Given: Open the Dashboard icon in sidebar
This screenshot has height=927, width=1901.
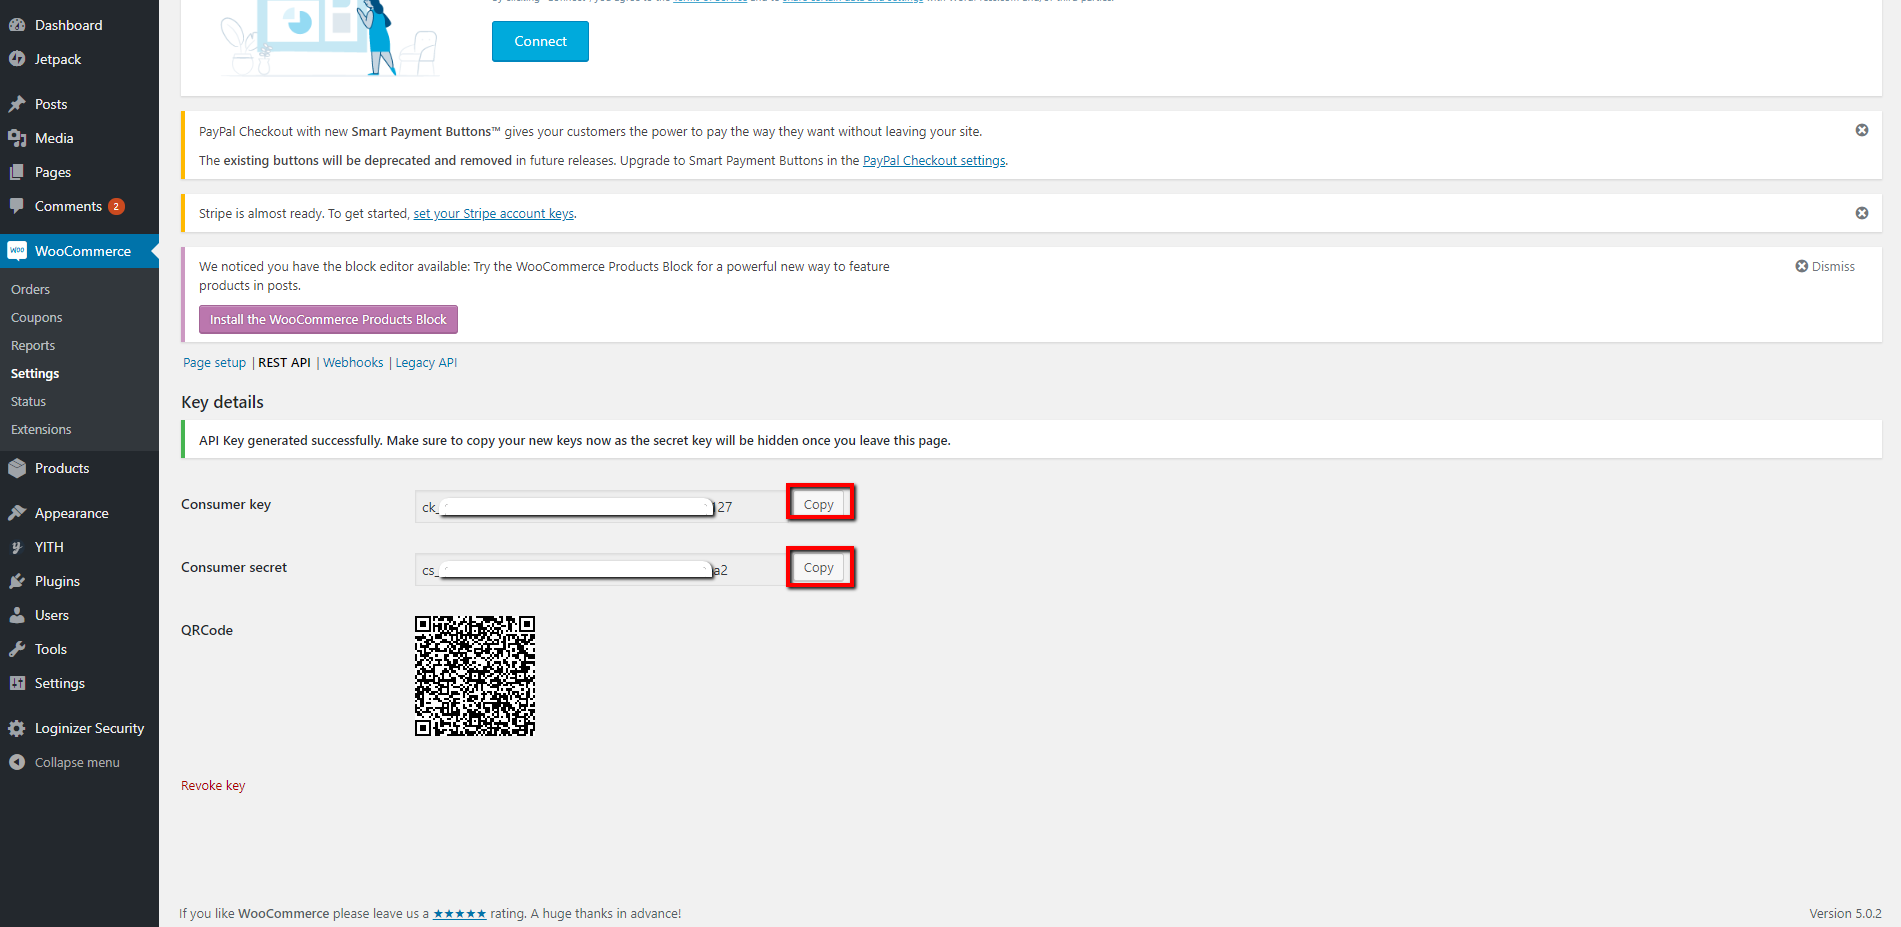Looking at the screenshot, I should [17, 25].
